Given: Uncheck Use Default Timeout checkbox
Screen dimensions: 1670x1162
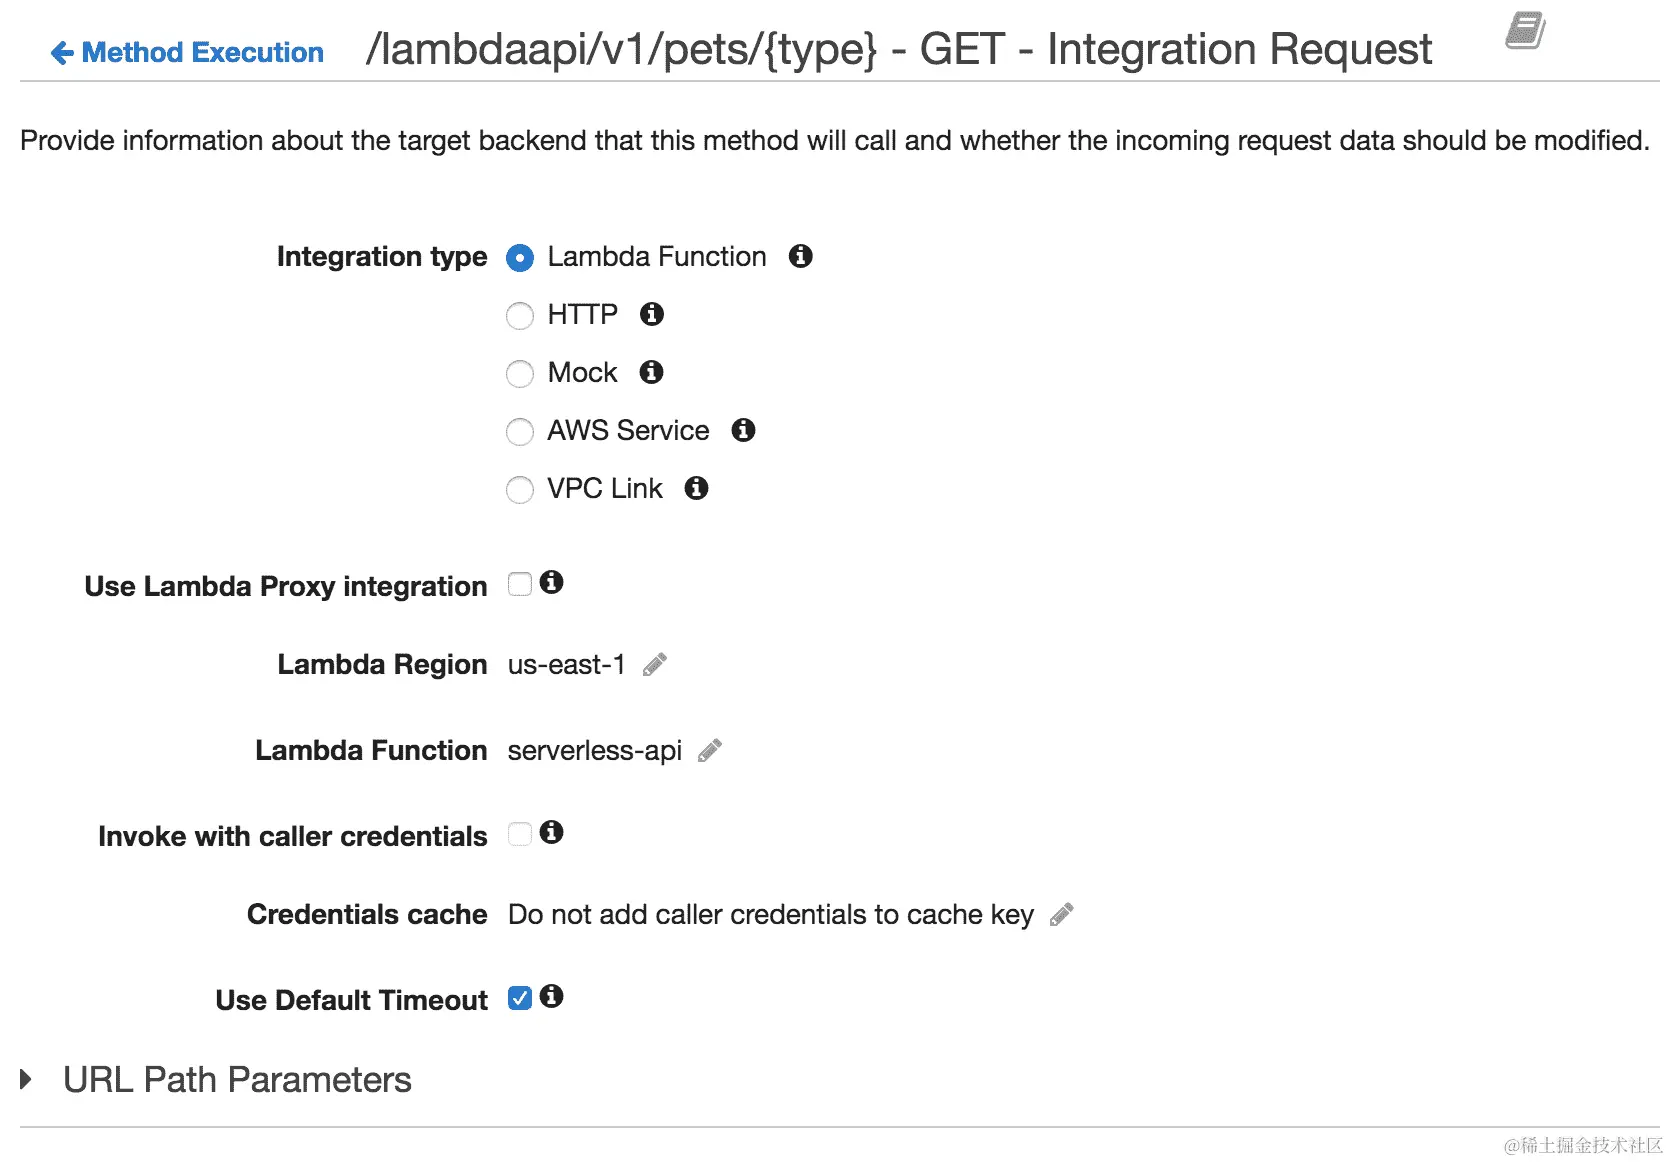Looking at the screenshot, I should [520, 998].
